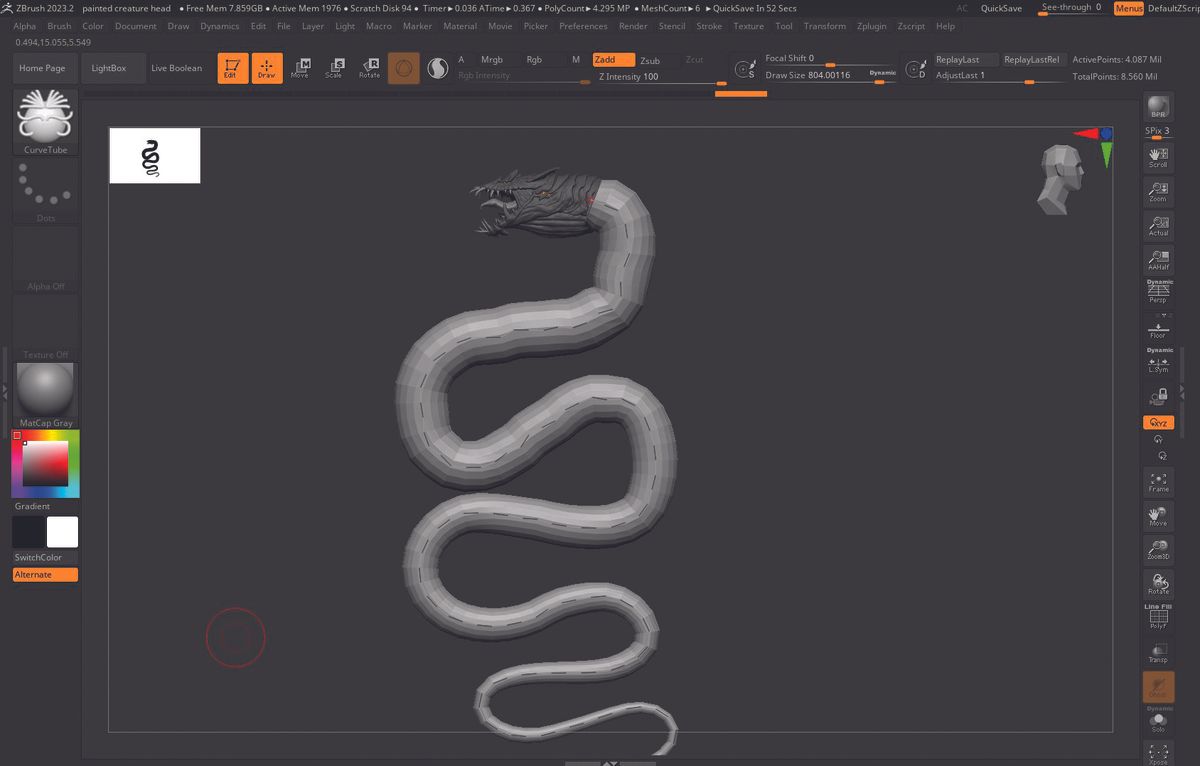Image resolution: width=1200 pixels, height=766 pixels.
Task: Turn on Solo mode
Action: coord(1157,722)
